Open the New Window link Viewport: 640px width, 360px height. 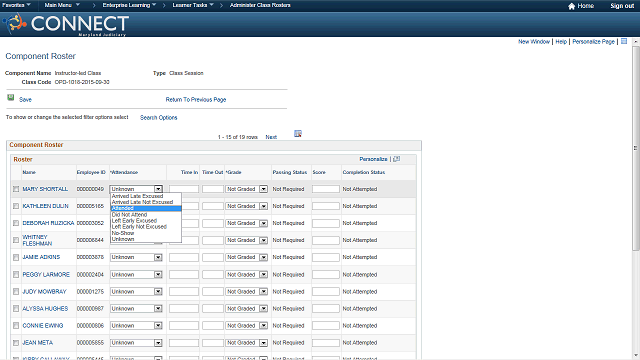534,42
